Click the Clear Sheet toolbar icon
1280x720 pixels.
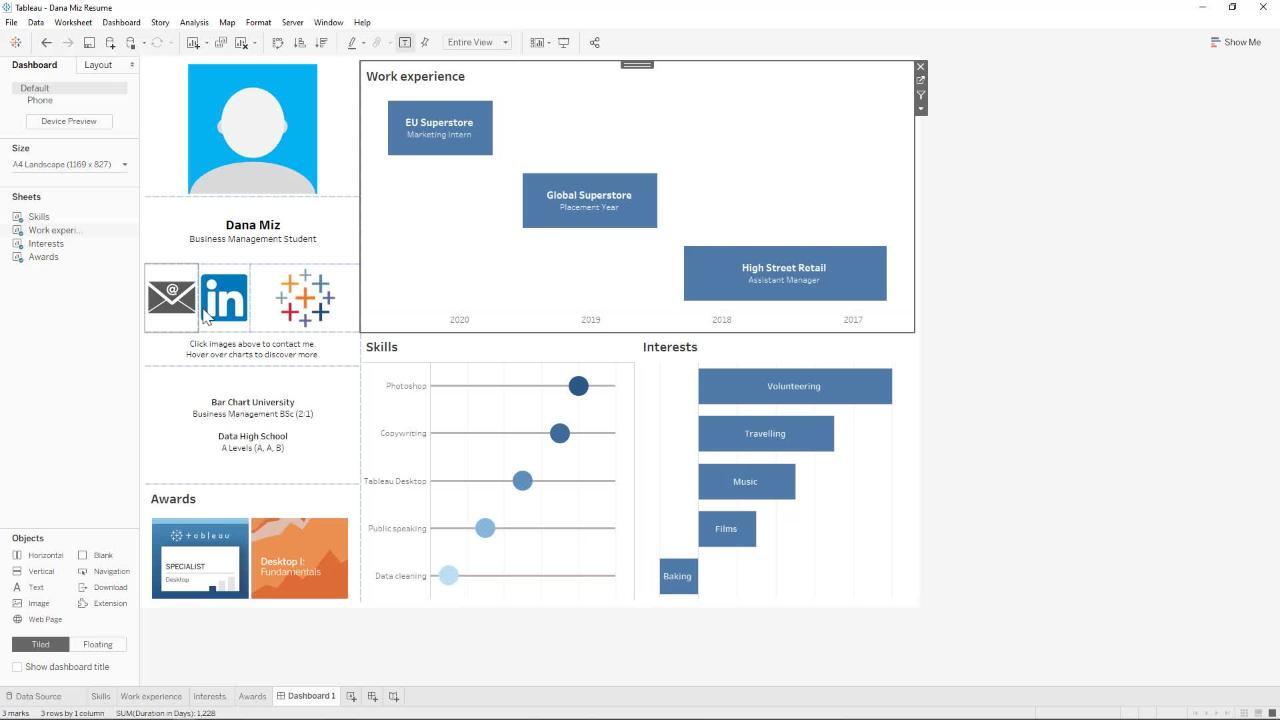pos(241,42)
